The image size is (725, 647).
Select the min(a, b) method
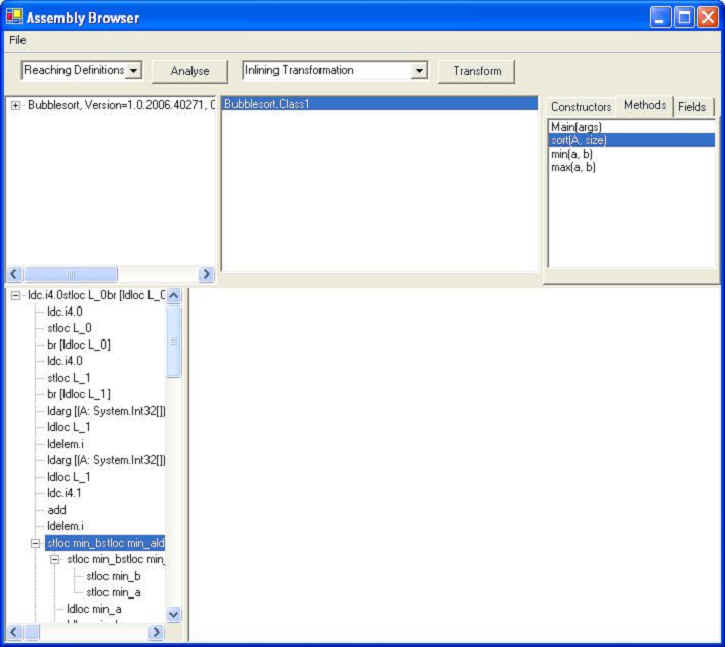[x=573, y=154]
